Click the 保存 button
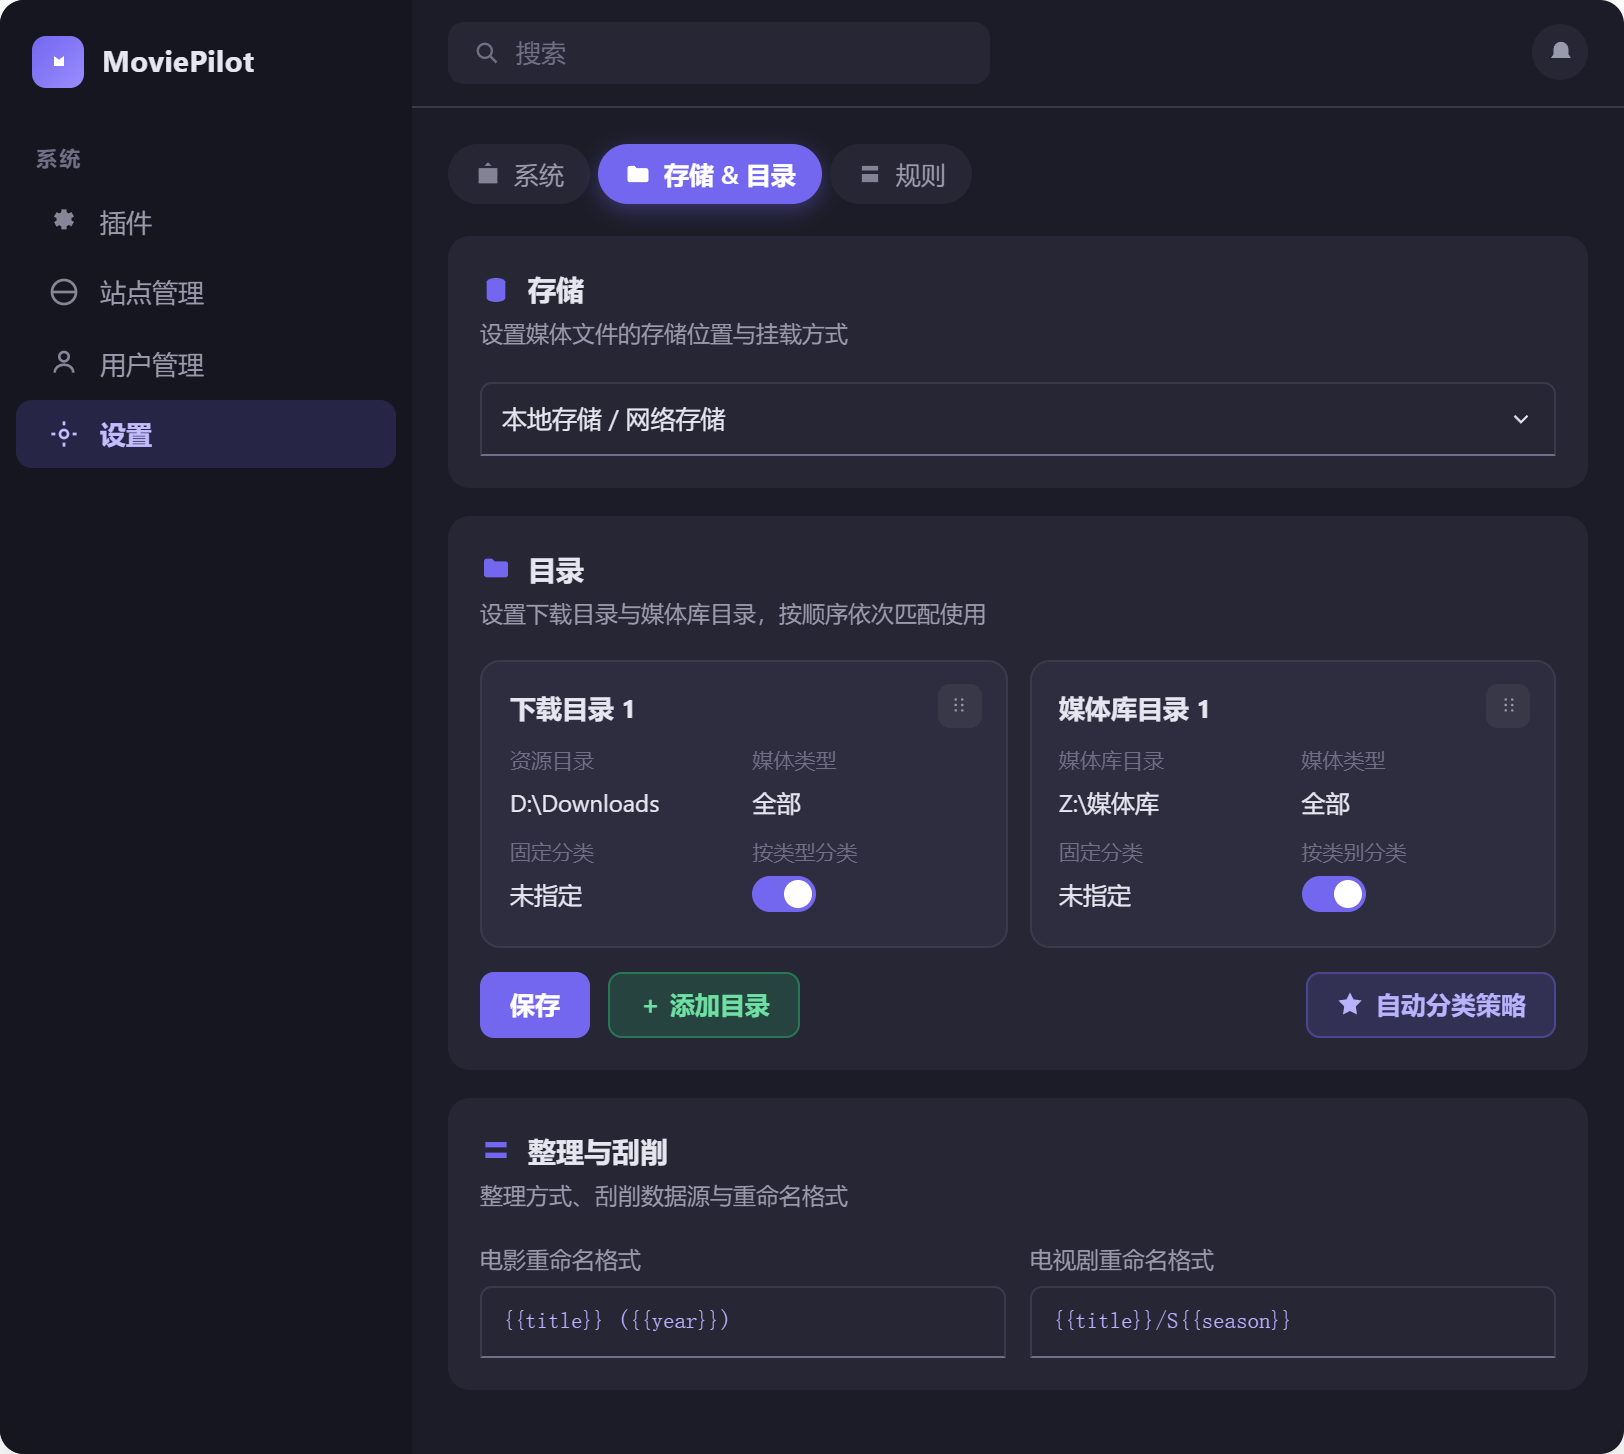This screenshot has width=1624, height=1454. (535, 1005)
